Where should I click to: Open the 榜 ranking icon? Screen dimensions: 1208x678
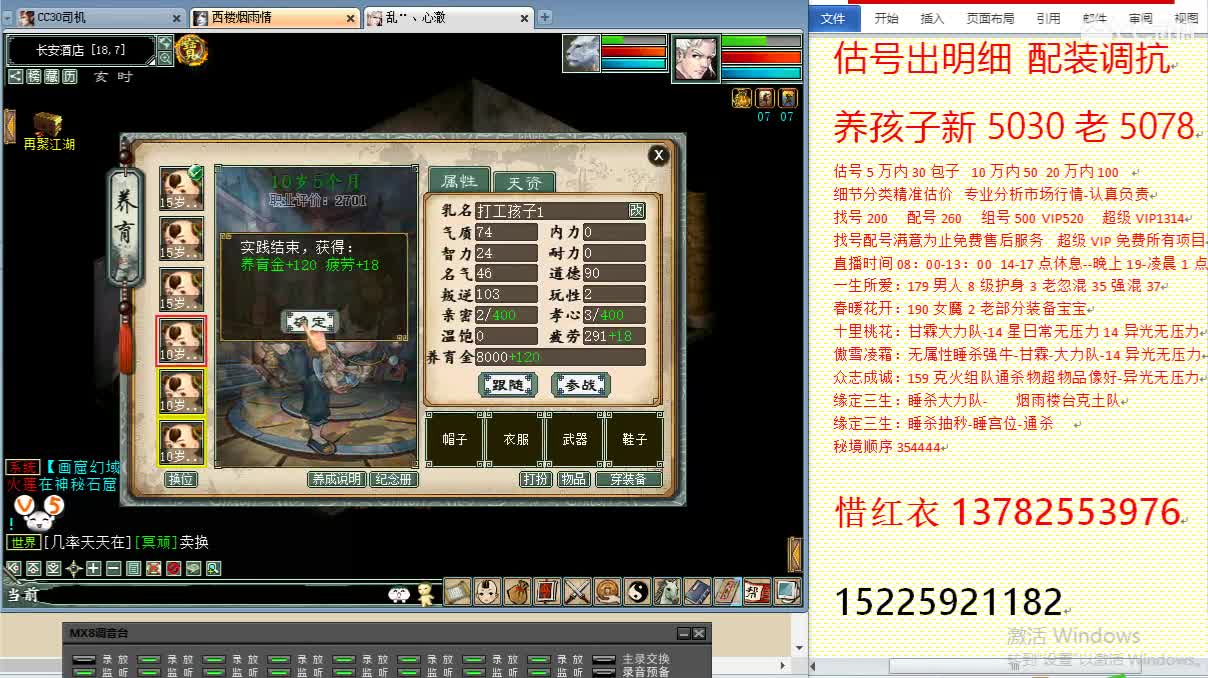click(x=34, y=76)
